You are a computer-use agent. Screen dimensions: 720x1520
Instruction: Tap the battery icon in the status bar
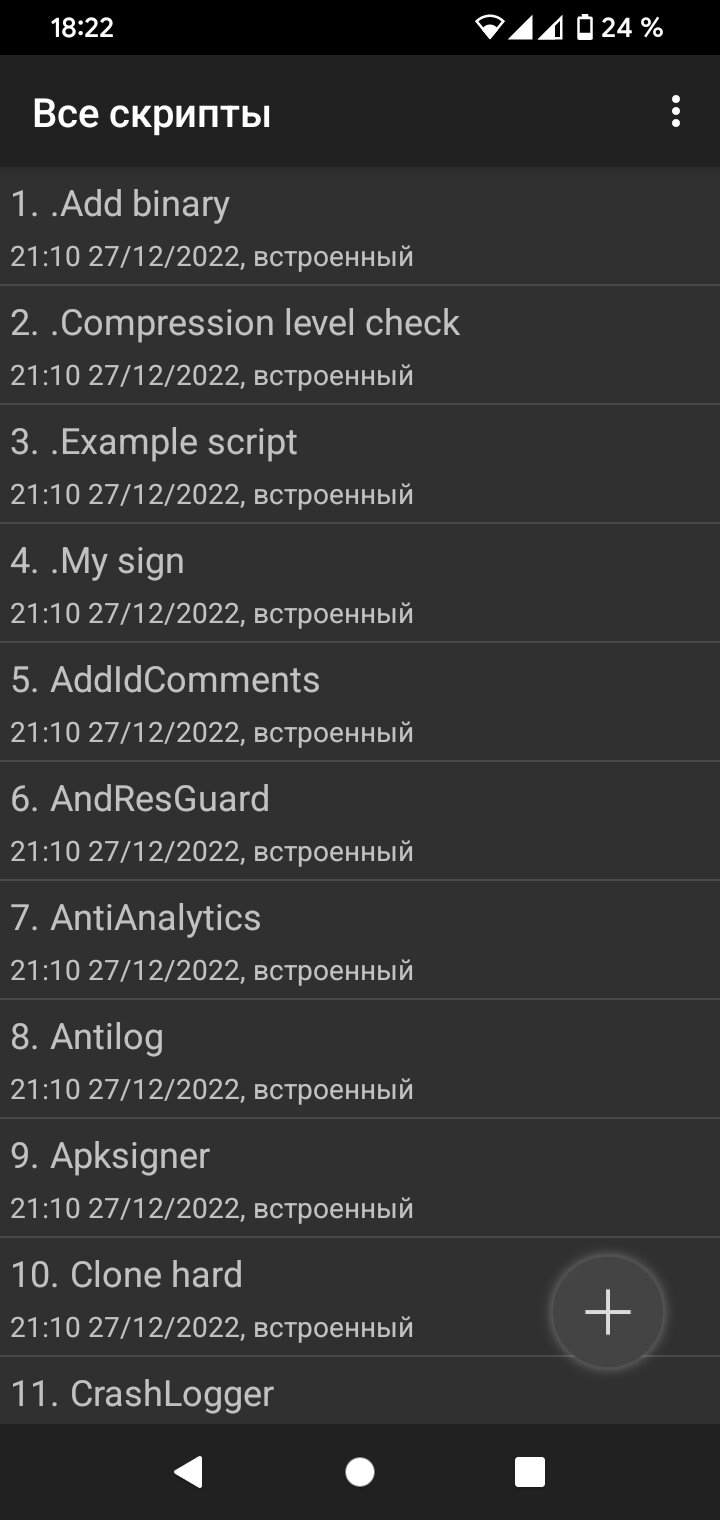[x=585, y=28]
